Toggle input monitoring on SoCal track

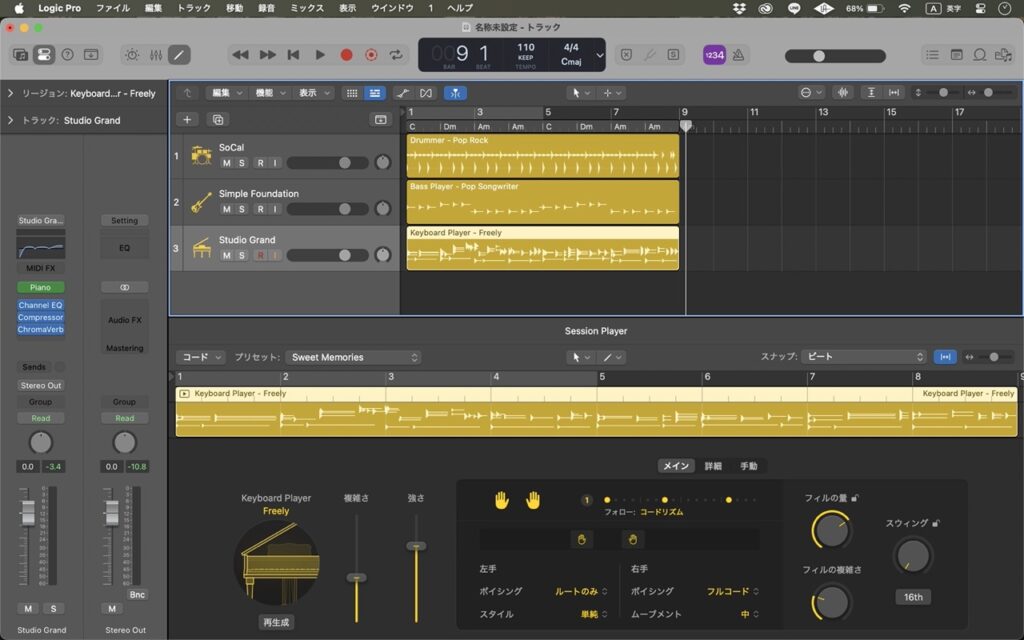pos(275,163)
